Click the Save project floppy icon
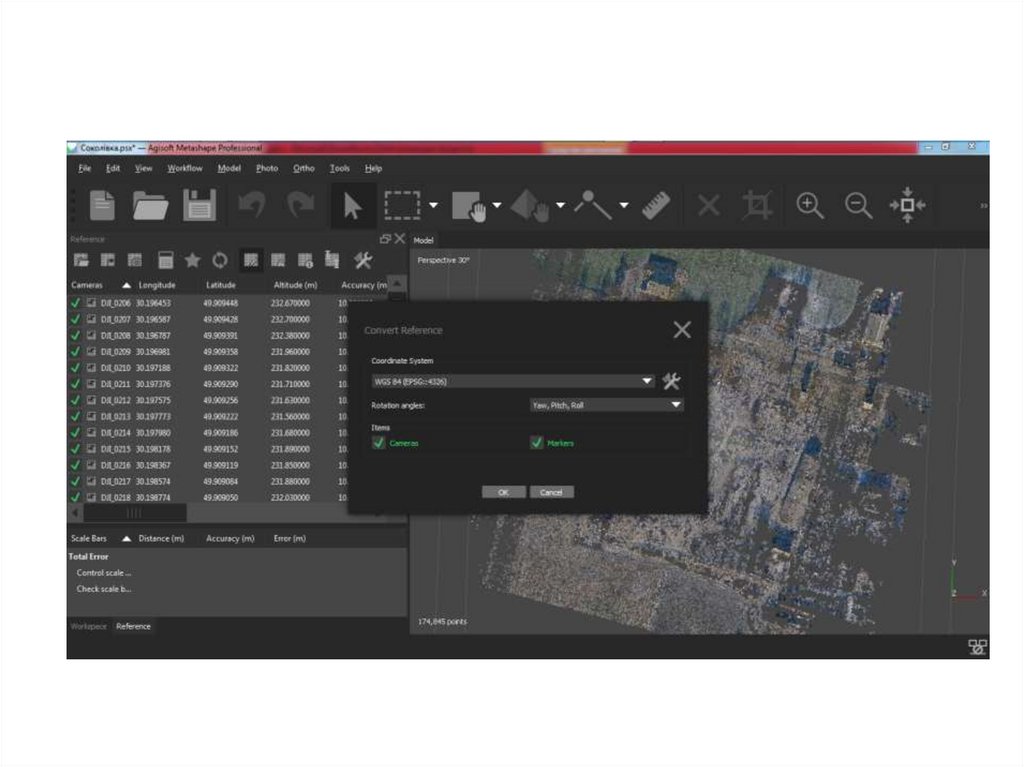This screenshot has height=767, width=1024. click(x=199, y=206)
